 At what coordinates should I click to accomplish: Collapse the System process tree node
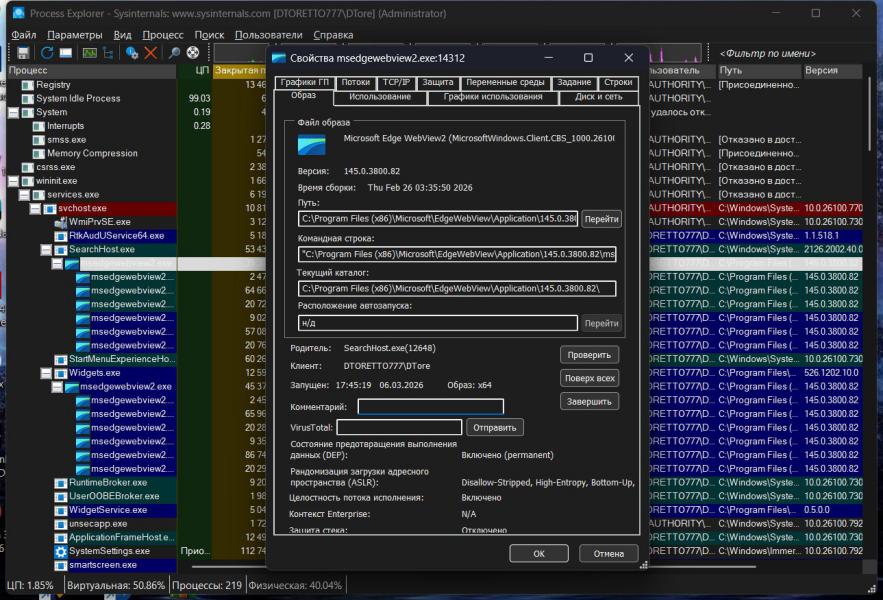(13, 113)
